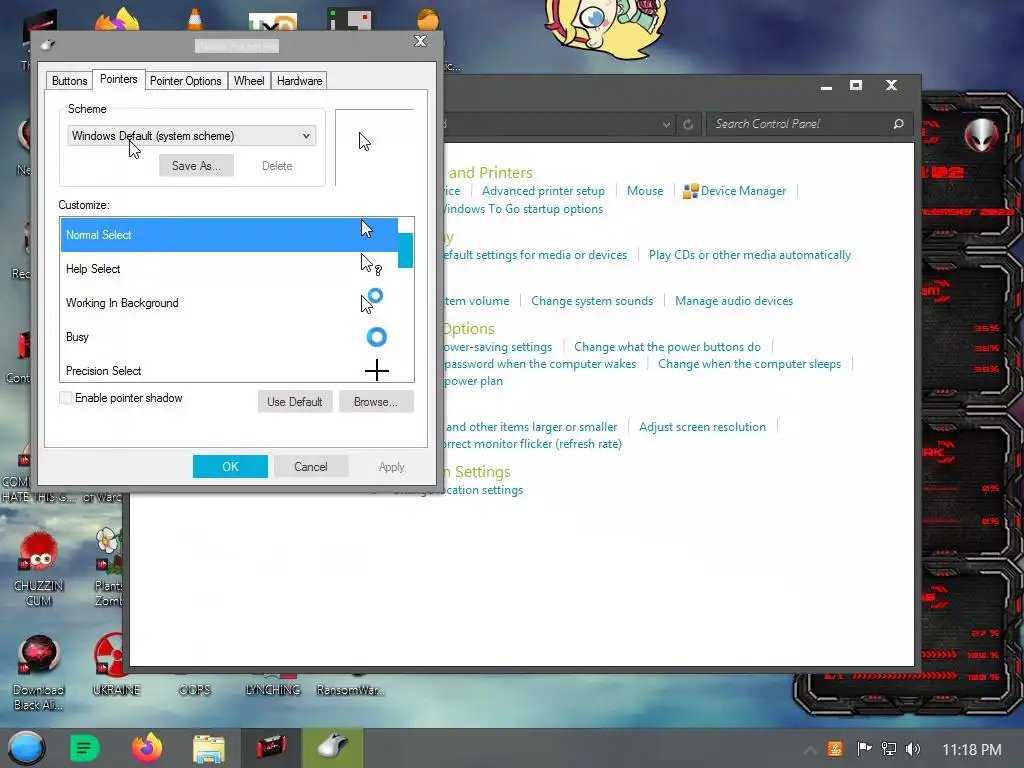Select the Precision Select pointer row
This screenshot has height=768, width=1024.
(229, 370)
